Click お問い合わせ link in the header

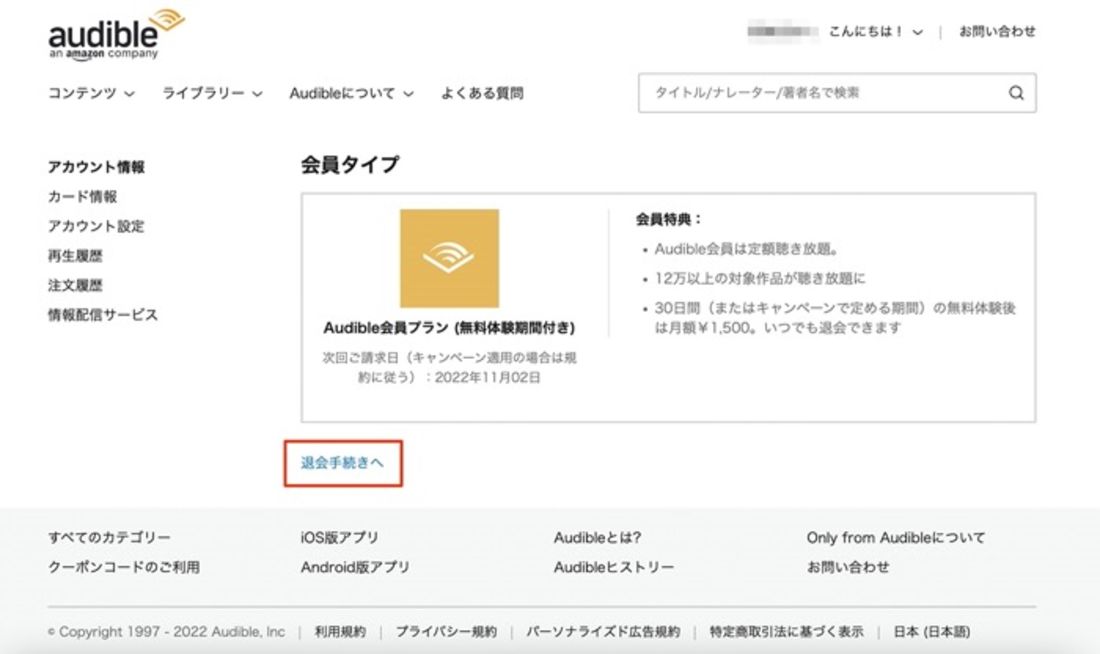tap(997, 32)
